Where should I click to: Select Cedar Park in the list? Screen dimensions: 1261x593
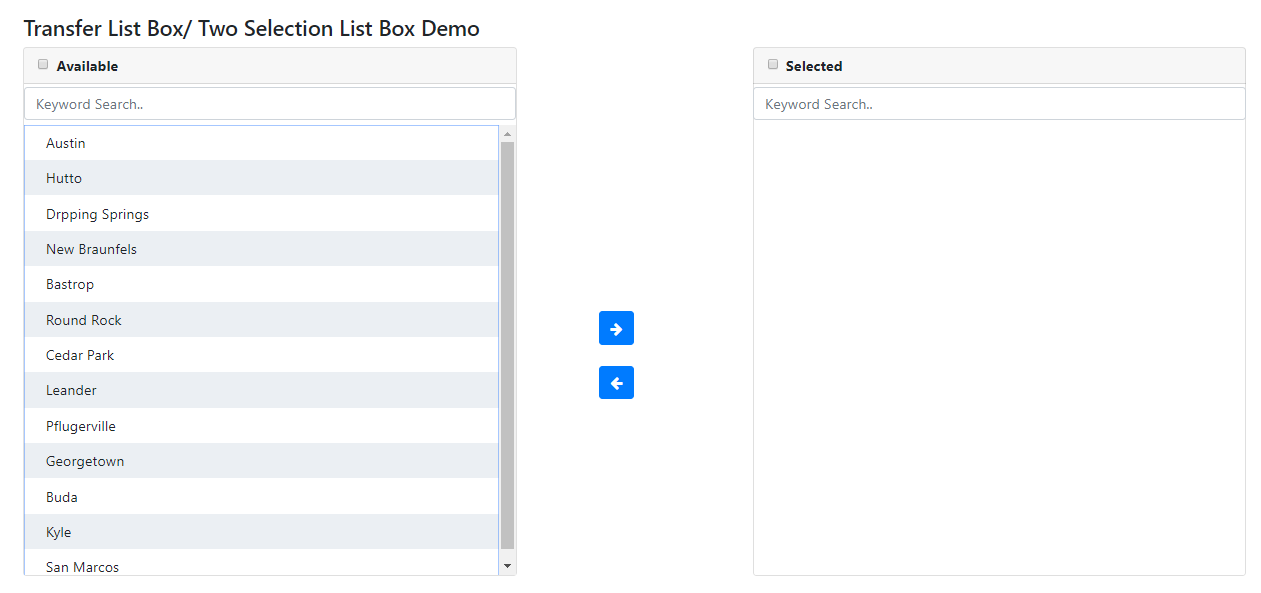(261, 355)
